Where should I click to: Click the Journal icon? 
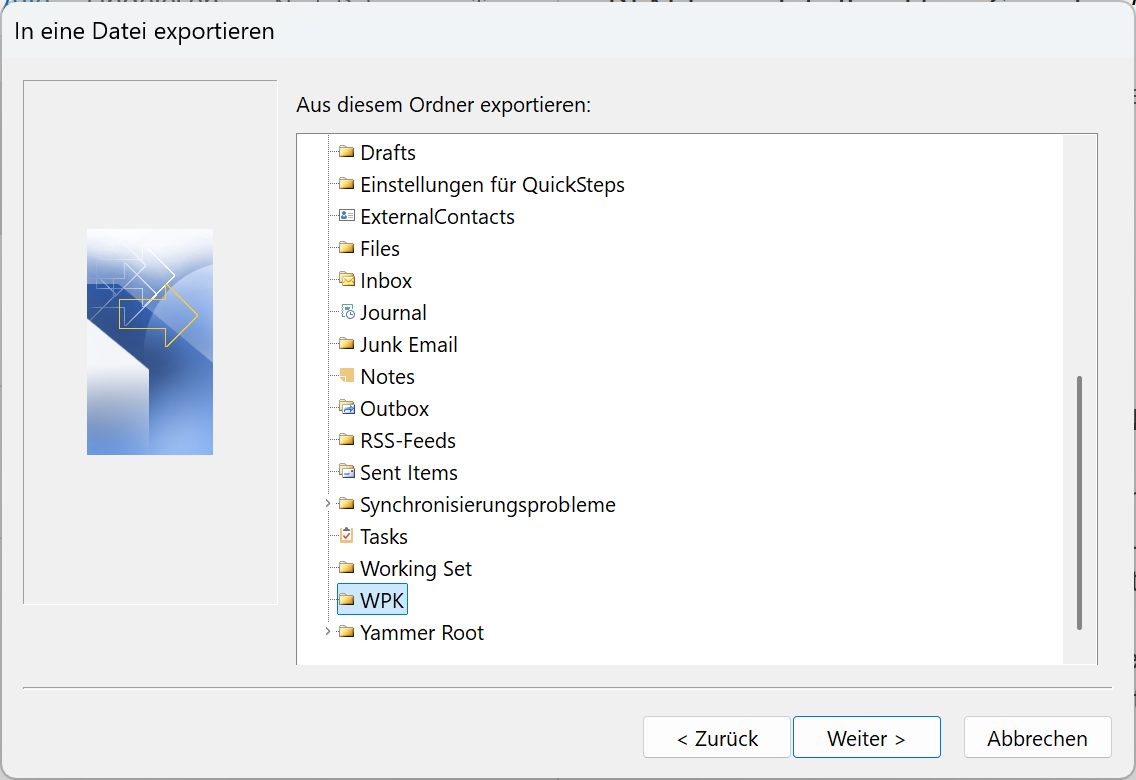click(x=348, y=311)
